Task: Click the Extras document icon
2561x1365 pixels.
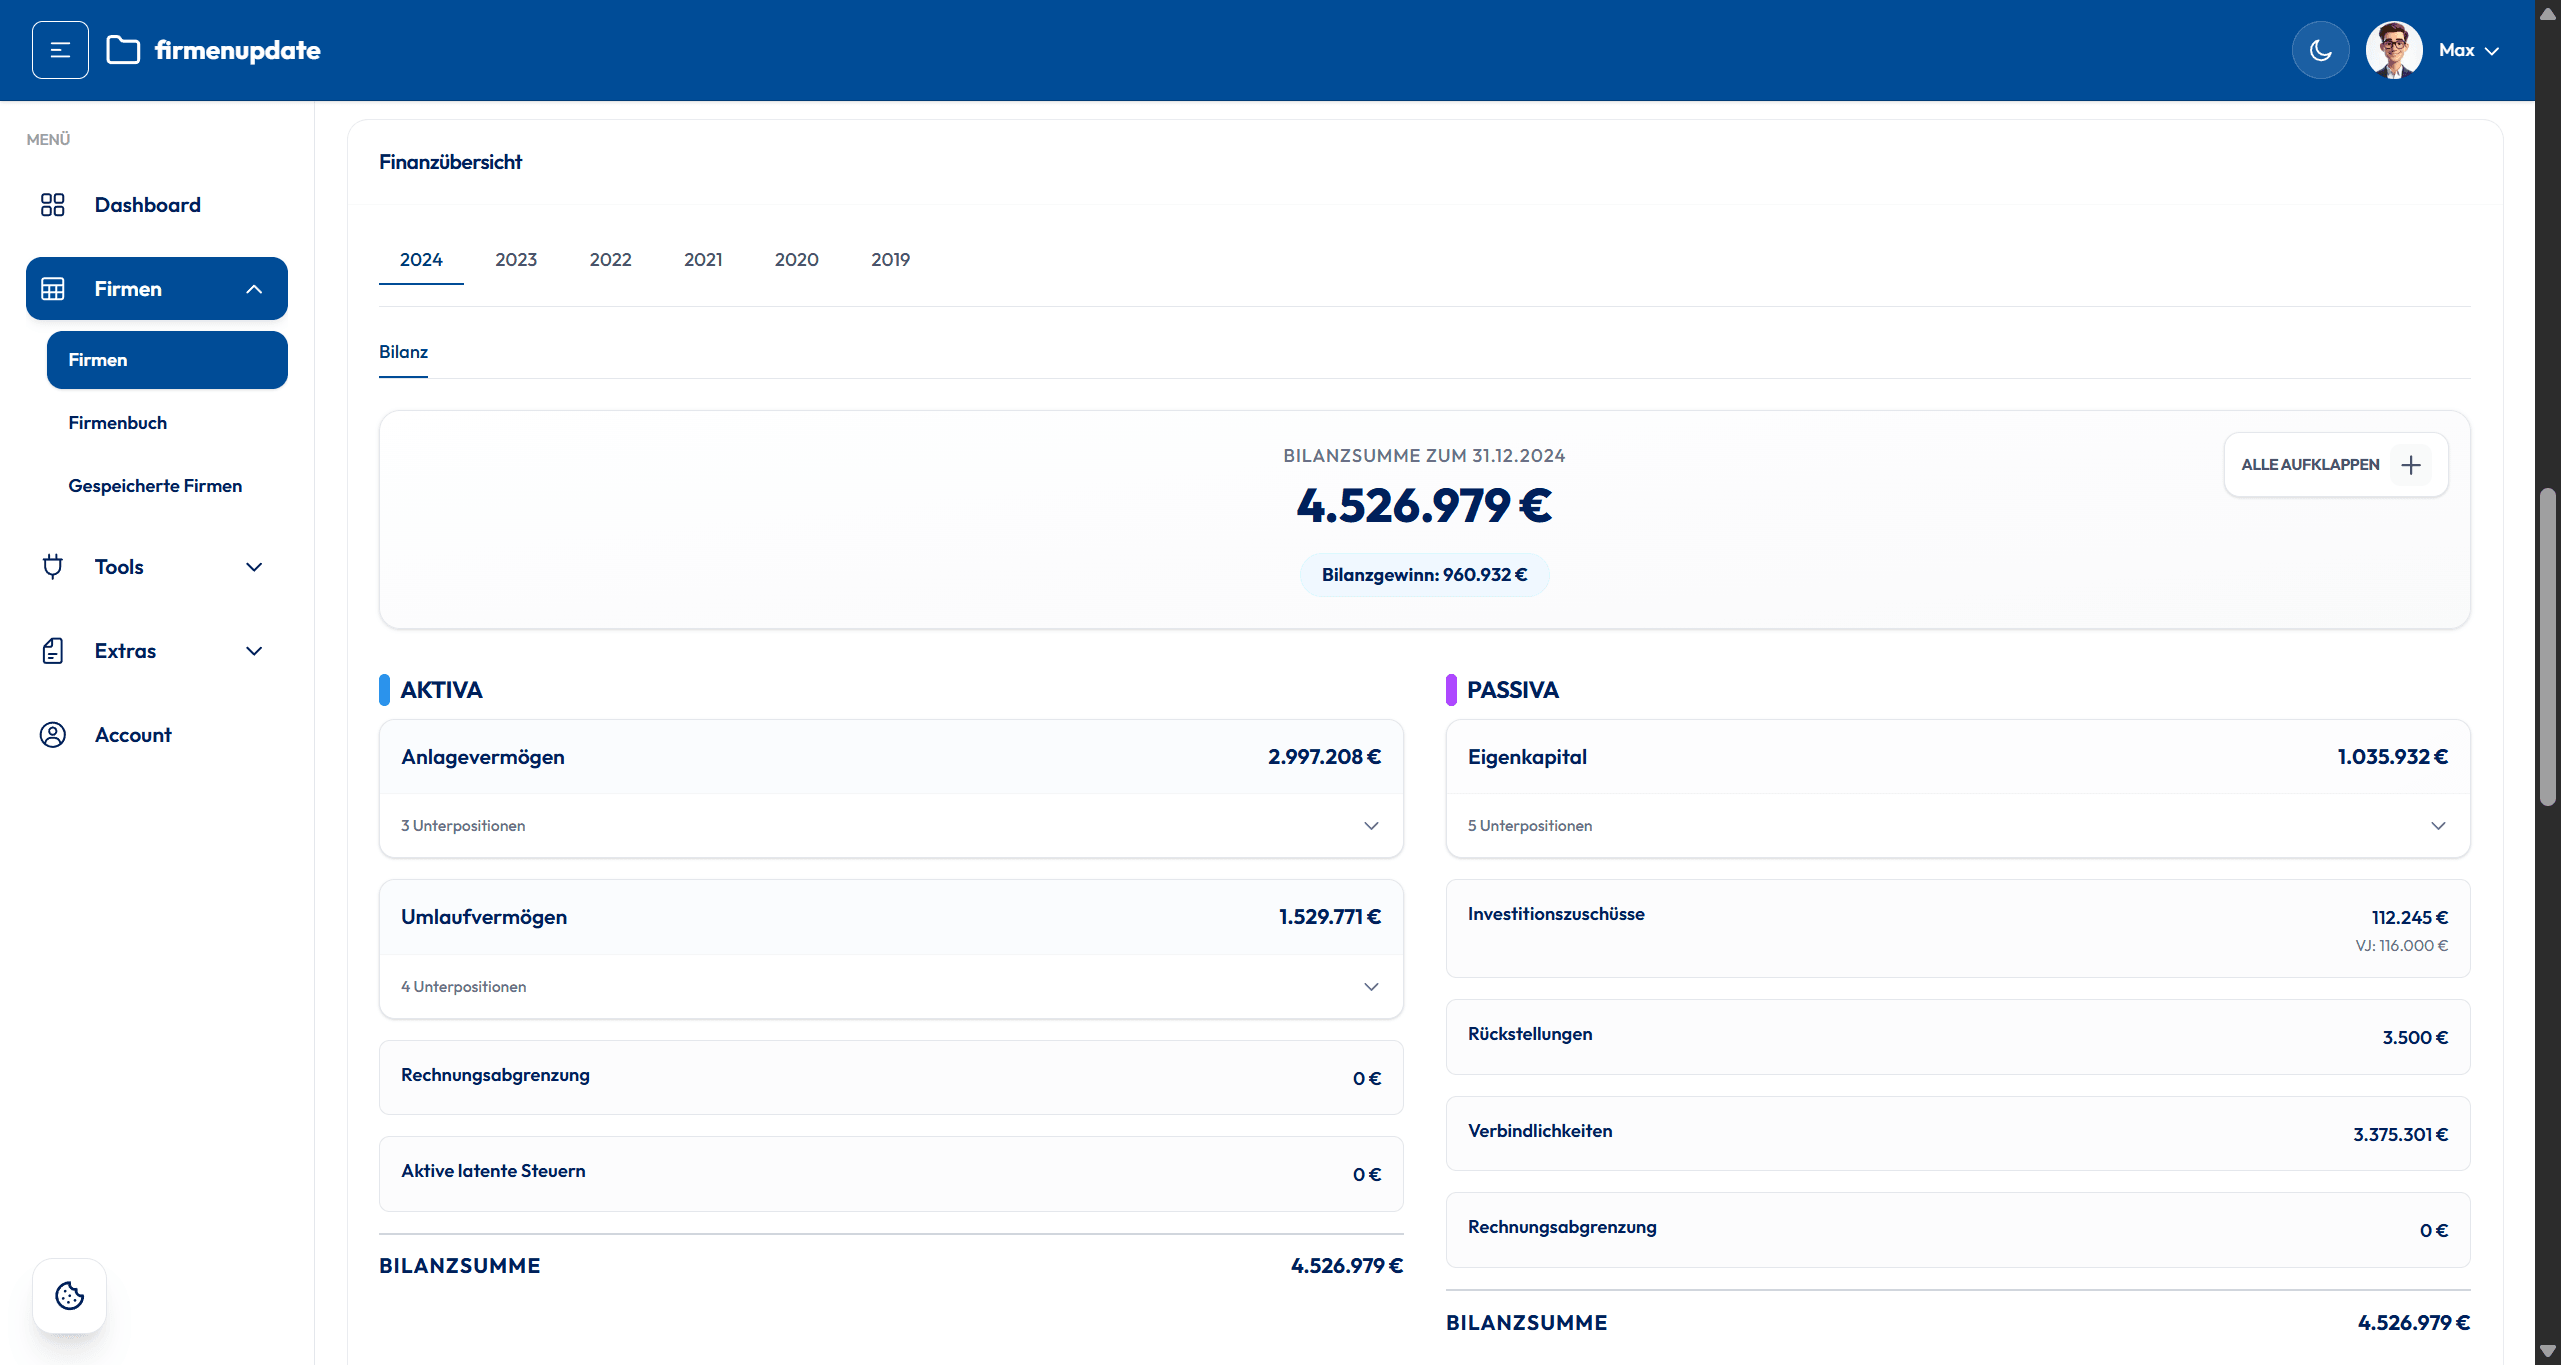Action: point(52,651)
